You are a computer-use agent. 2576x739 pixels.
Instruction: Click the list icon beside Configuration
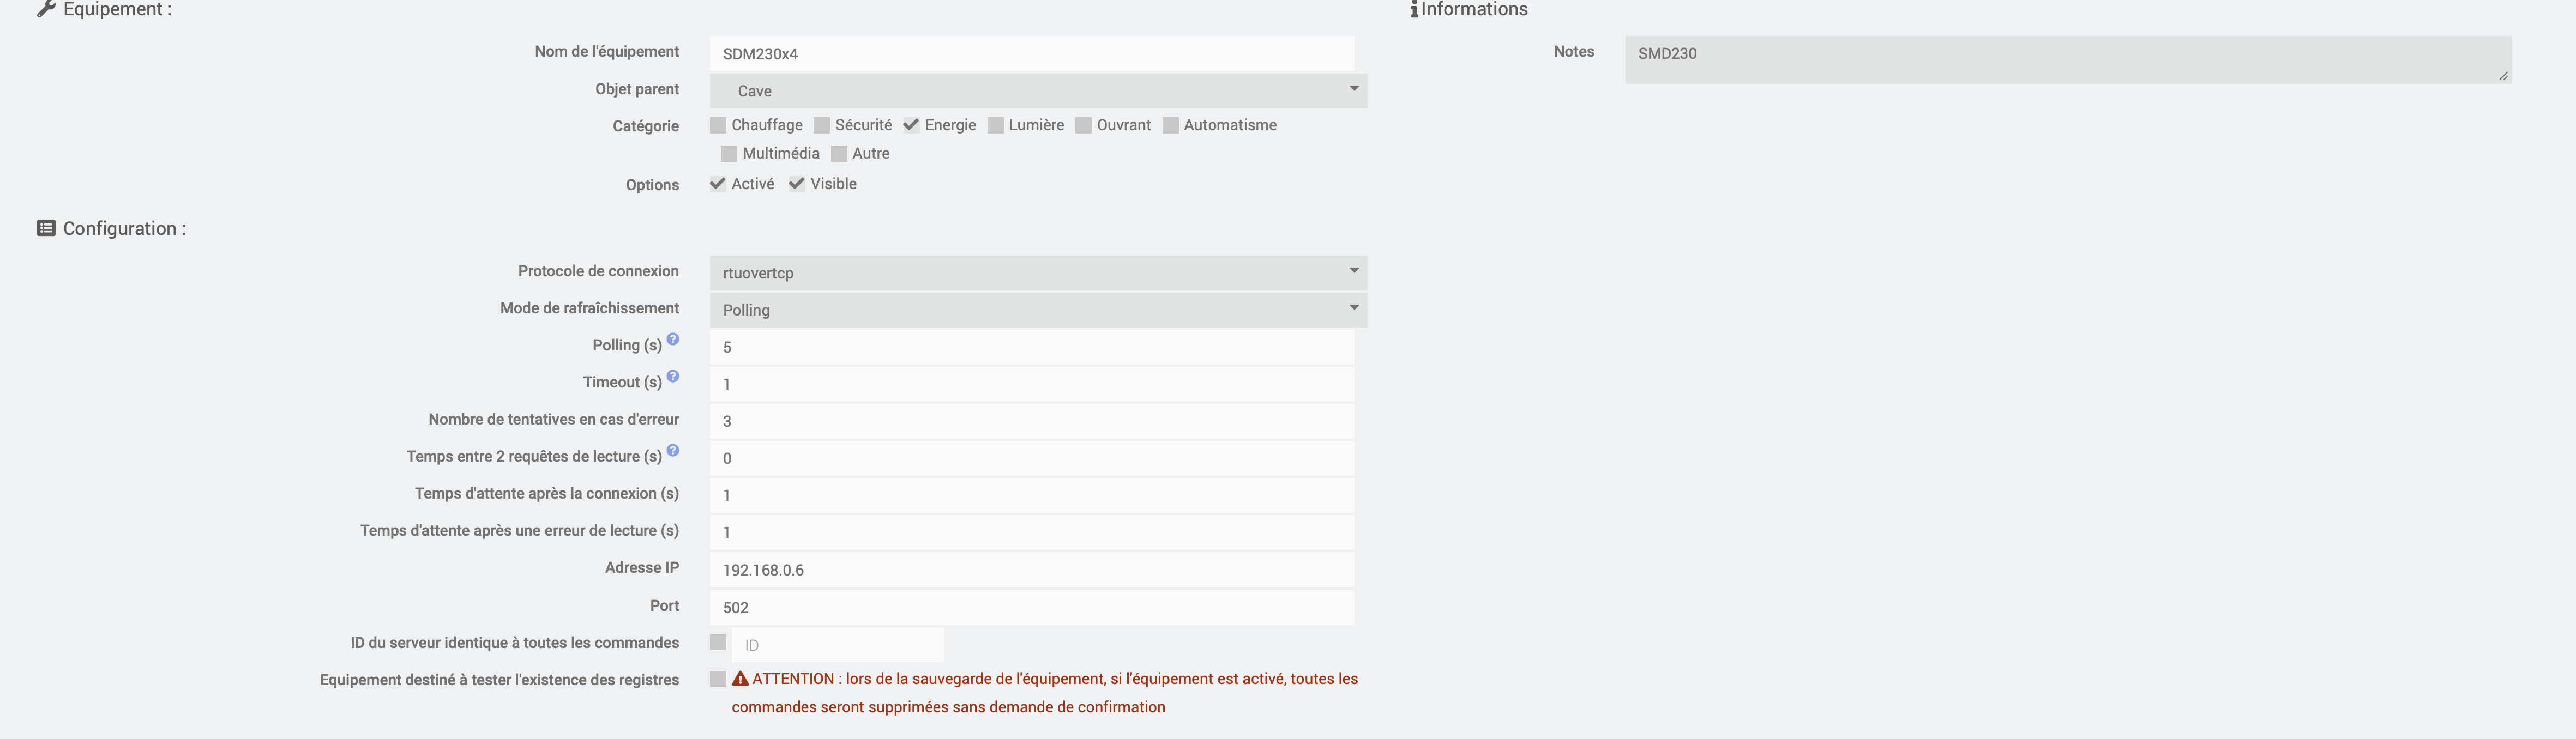(46, 228)
